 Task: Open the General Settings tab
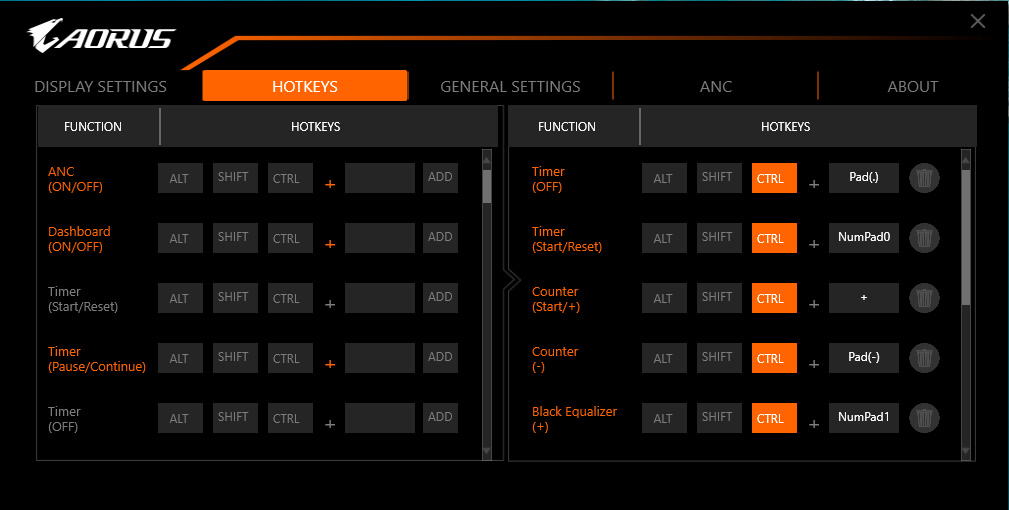[x=510, y=87]
